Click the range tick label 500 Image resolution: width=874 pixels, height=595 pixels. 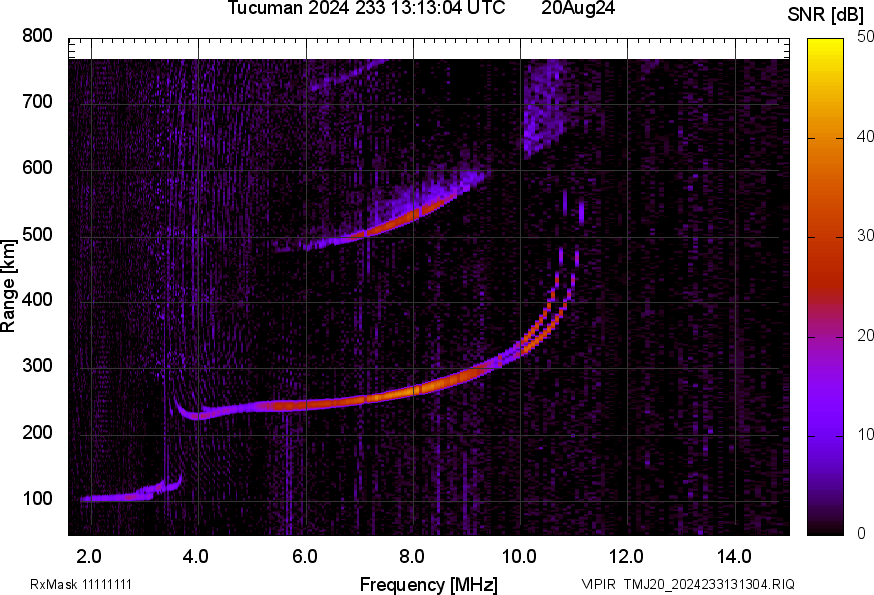(x=37, y=234)
